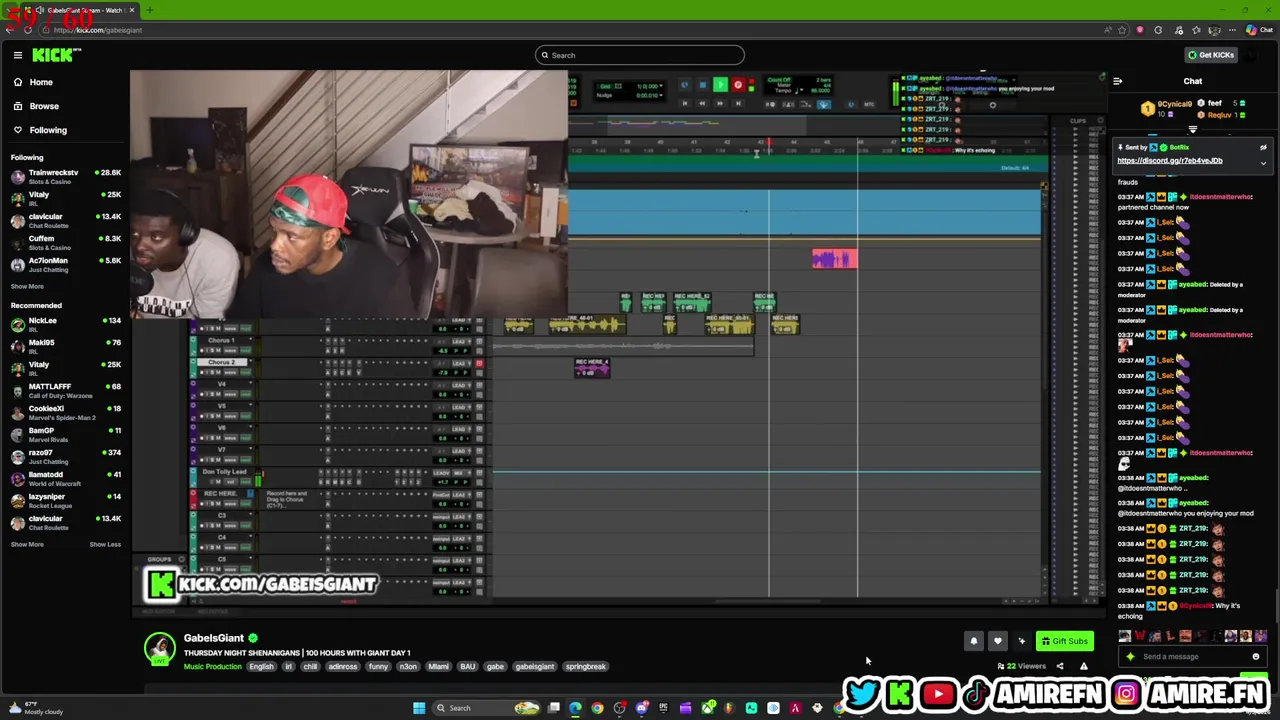This screenshot has width=1280, height=720.
Task: Open Music Production category link
Action: pyautogui.click(x=212, y=666)
